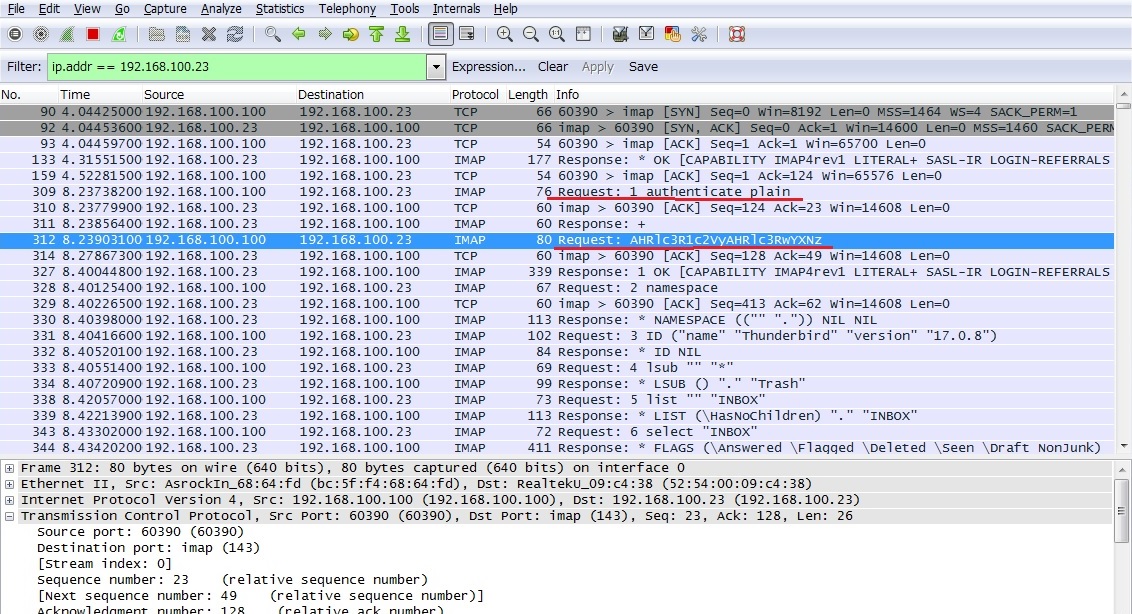Select packet 309 'authenticate plain' request
This screenshot has width=1132, height=614.
557,191
